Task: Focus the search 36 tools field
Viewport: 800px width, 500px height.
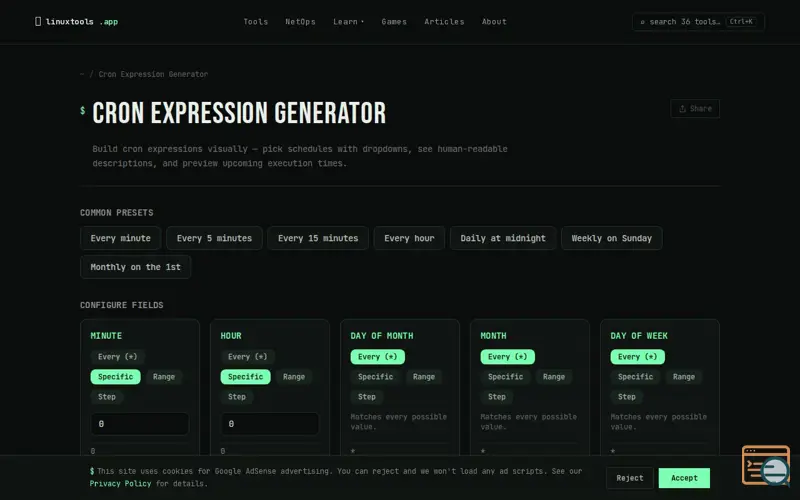Action: [x=698, y=21]
